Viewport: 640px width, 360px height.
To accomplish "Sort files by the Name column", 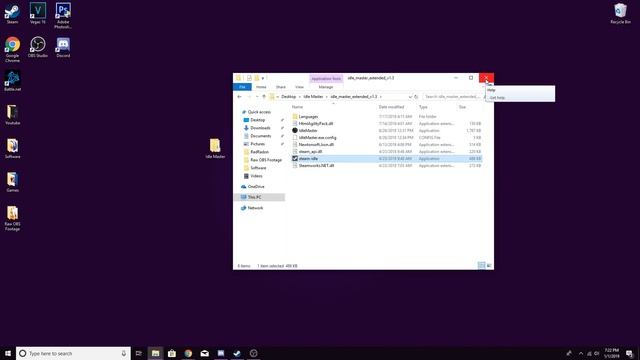I will tap(298, 107).
